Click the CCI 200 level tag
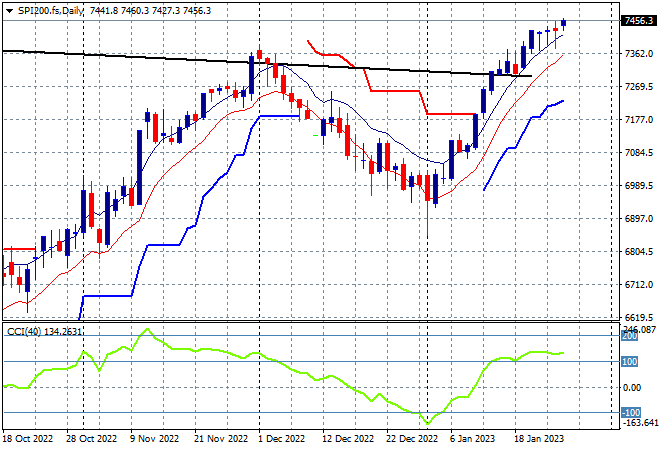Image resolution: width=660 pixels, height=450 pixels. pos(630,336)
